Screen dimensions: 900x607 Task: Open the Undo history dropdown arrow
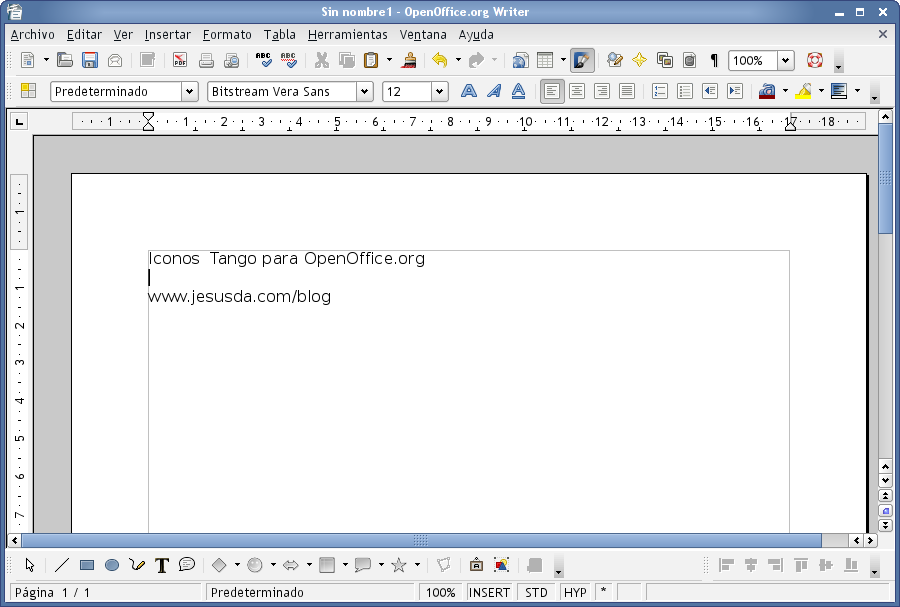[458, 60]
